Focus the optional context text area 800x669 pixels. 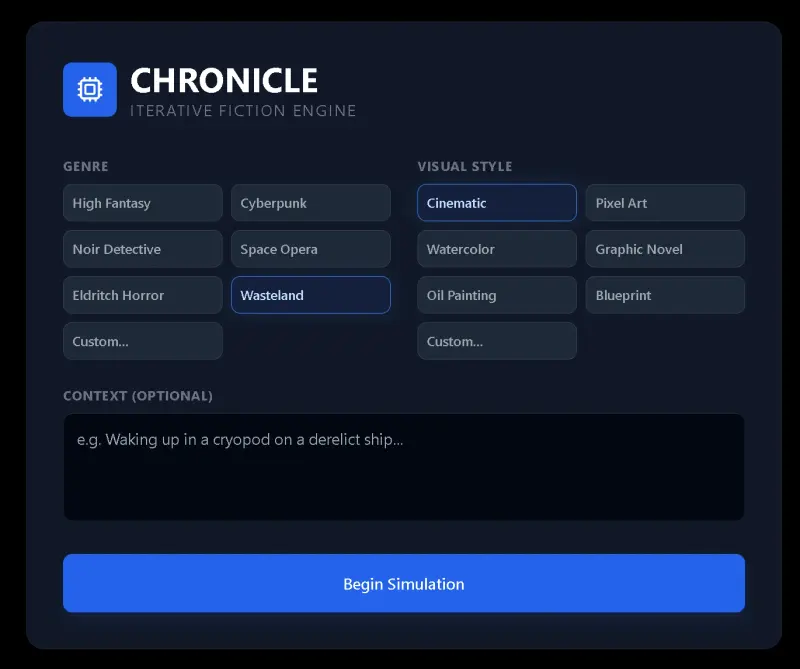pyautogui.click(x=404, y=467)
